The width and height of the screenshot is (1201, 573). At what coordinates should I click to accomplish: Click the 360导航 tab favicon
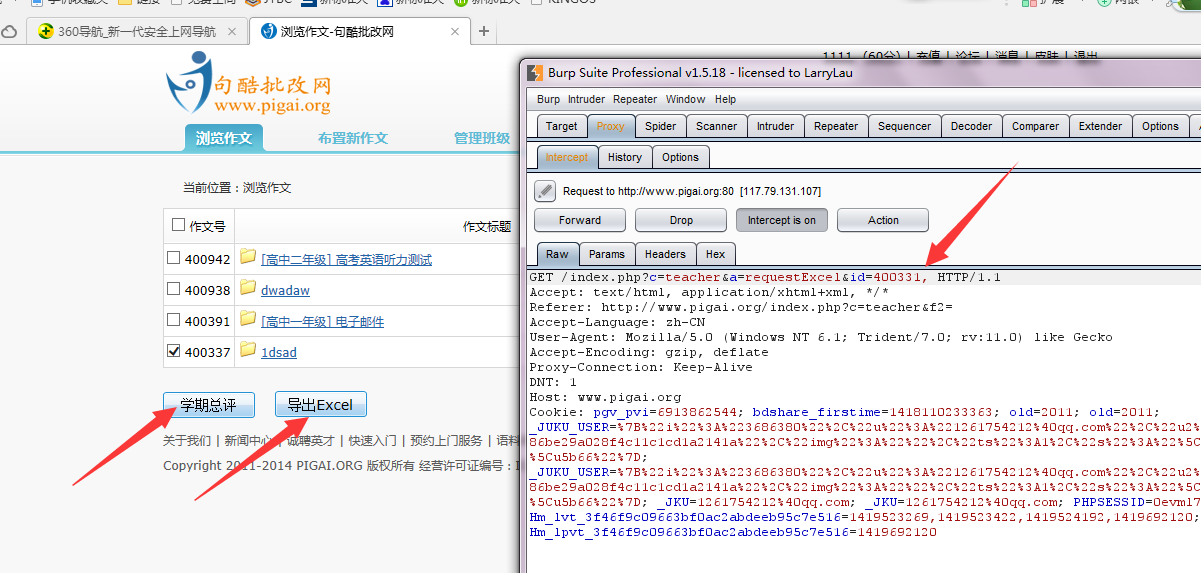point(45,31)
